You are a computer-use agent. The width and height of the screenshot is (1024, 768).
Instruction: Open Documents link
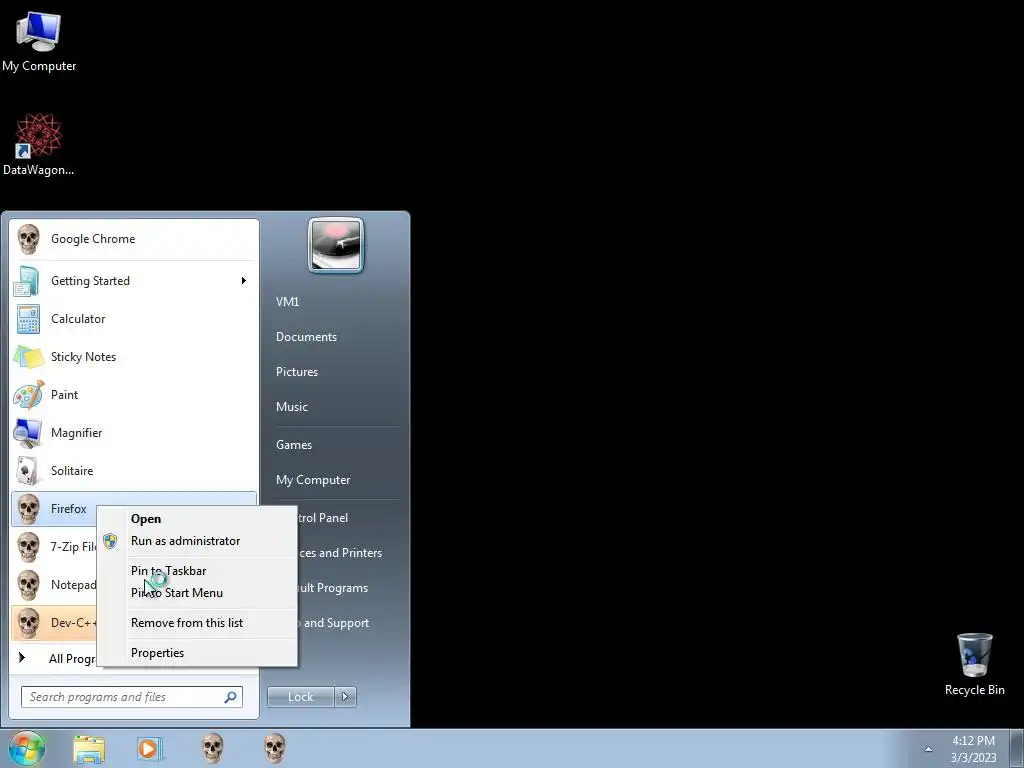click(x=306, y=337)
